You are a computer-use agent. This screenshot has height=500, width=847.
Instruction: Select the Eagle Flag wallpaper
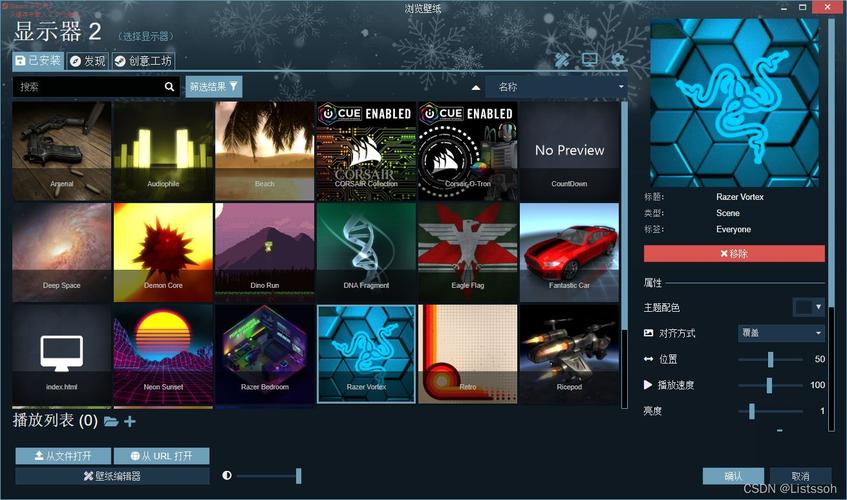pyautogui.click(x=468, y=253)
